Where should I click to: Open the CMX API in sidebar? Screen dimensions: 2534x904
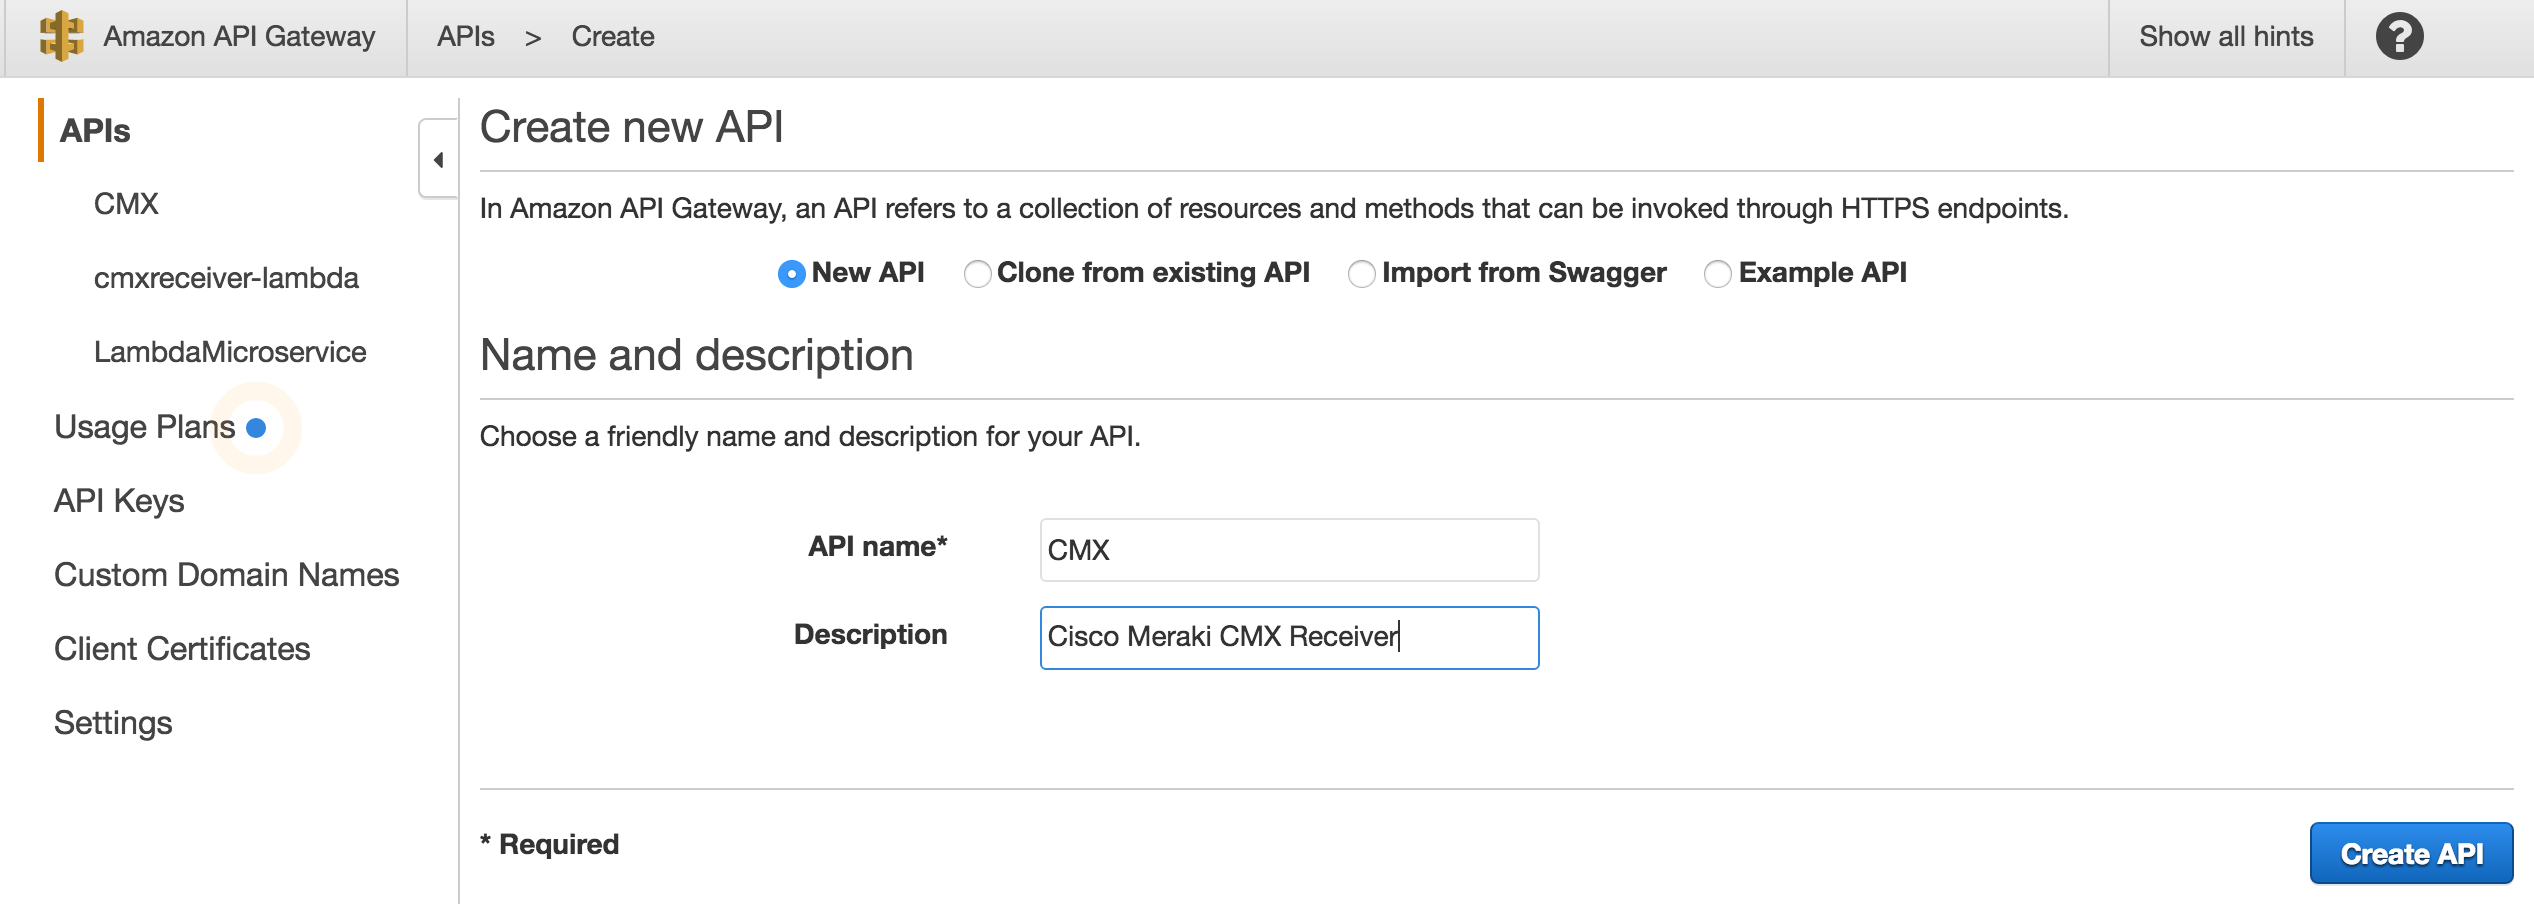(126, 204)
